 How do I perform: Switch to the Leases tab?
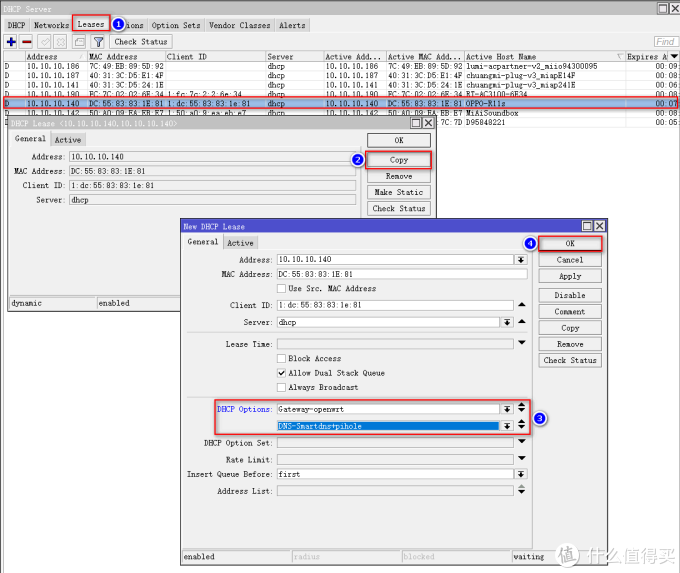[91, 24]
